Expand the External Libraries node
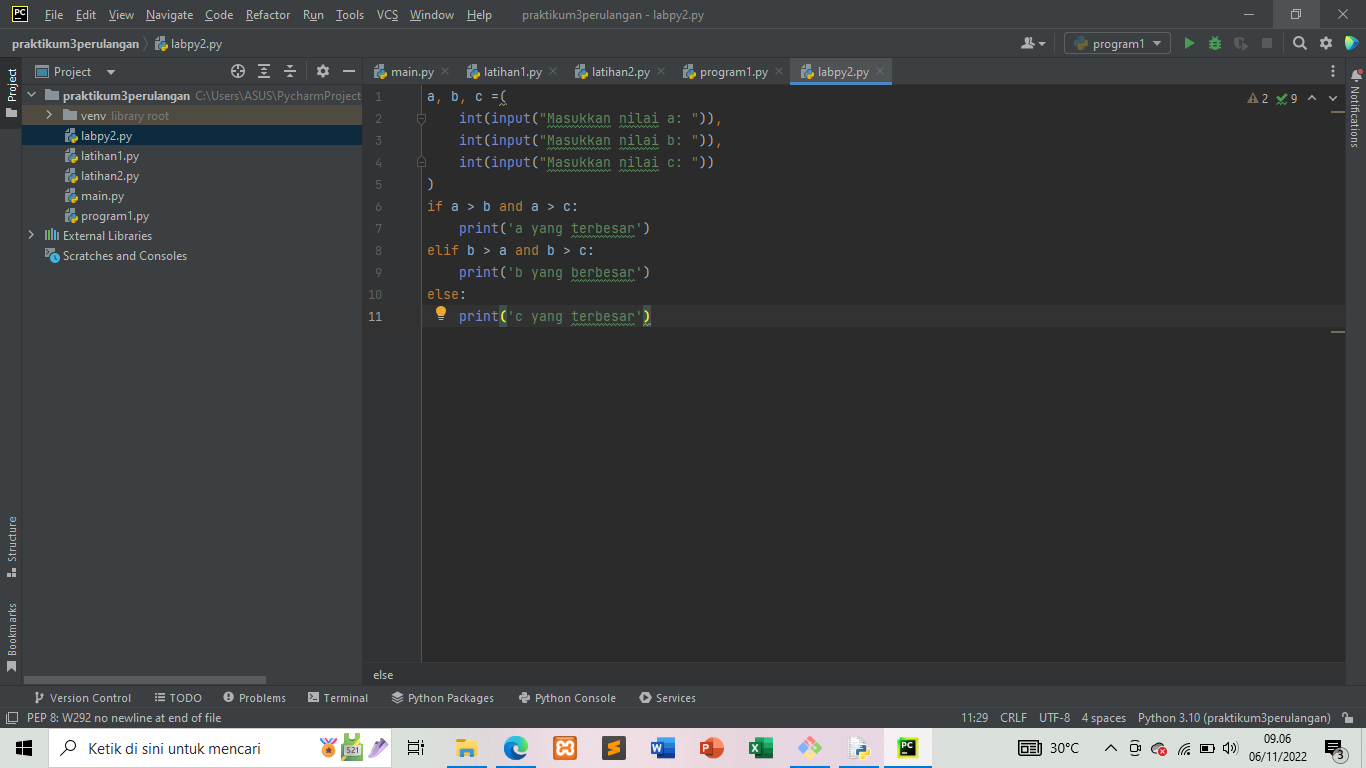The image size is (1366, 768). pyautogui.click(x=29, y=235)
